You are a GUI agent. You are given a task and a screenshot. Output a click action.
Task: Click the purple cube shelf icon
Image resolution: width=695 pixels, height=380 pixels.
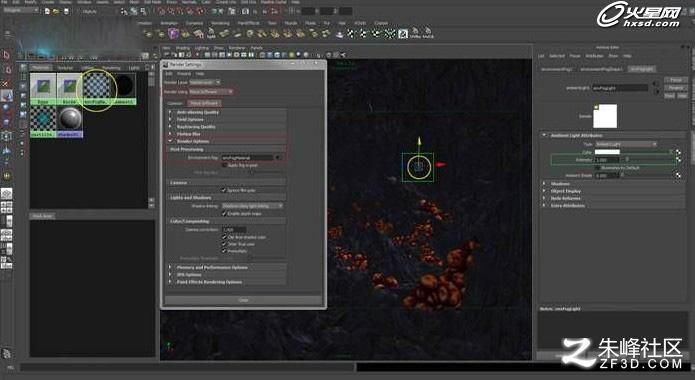click(x=173, y=34)
